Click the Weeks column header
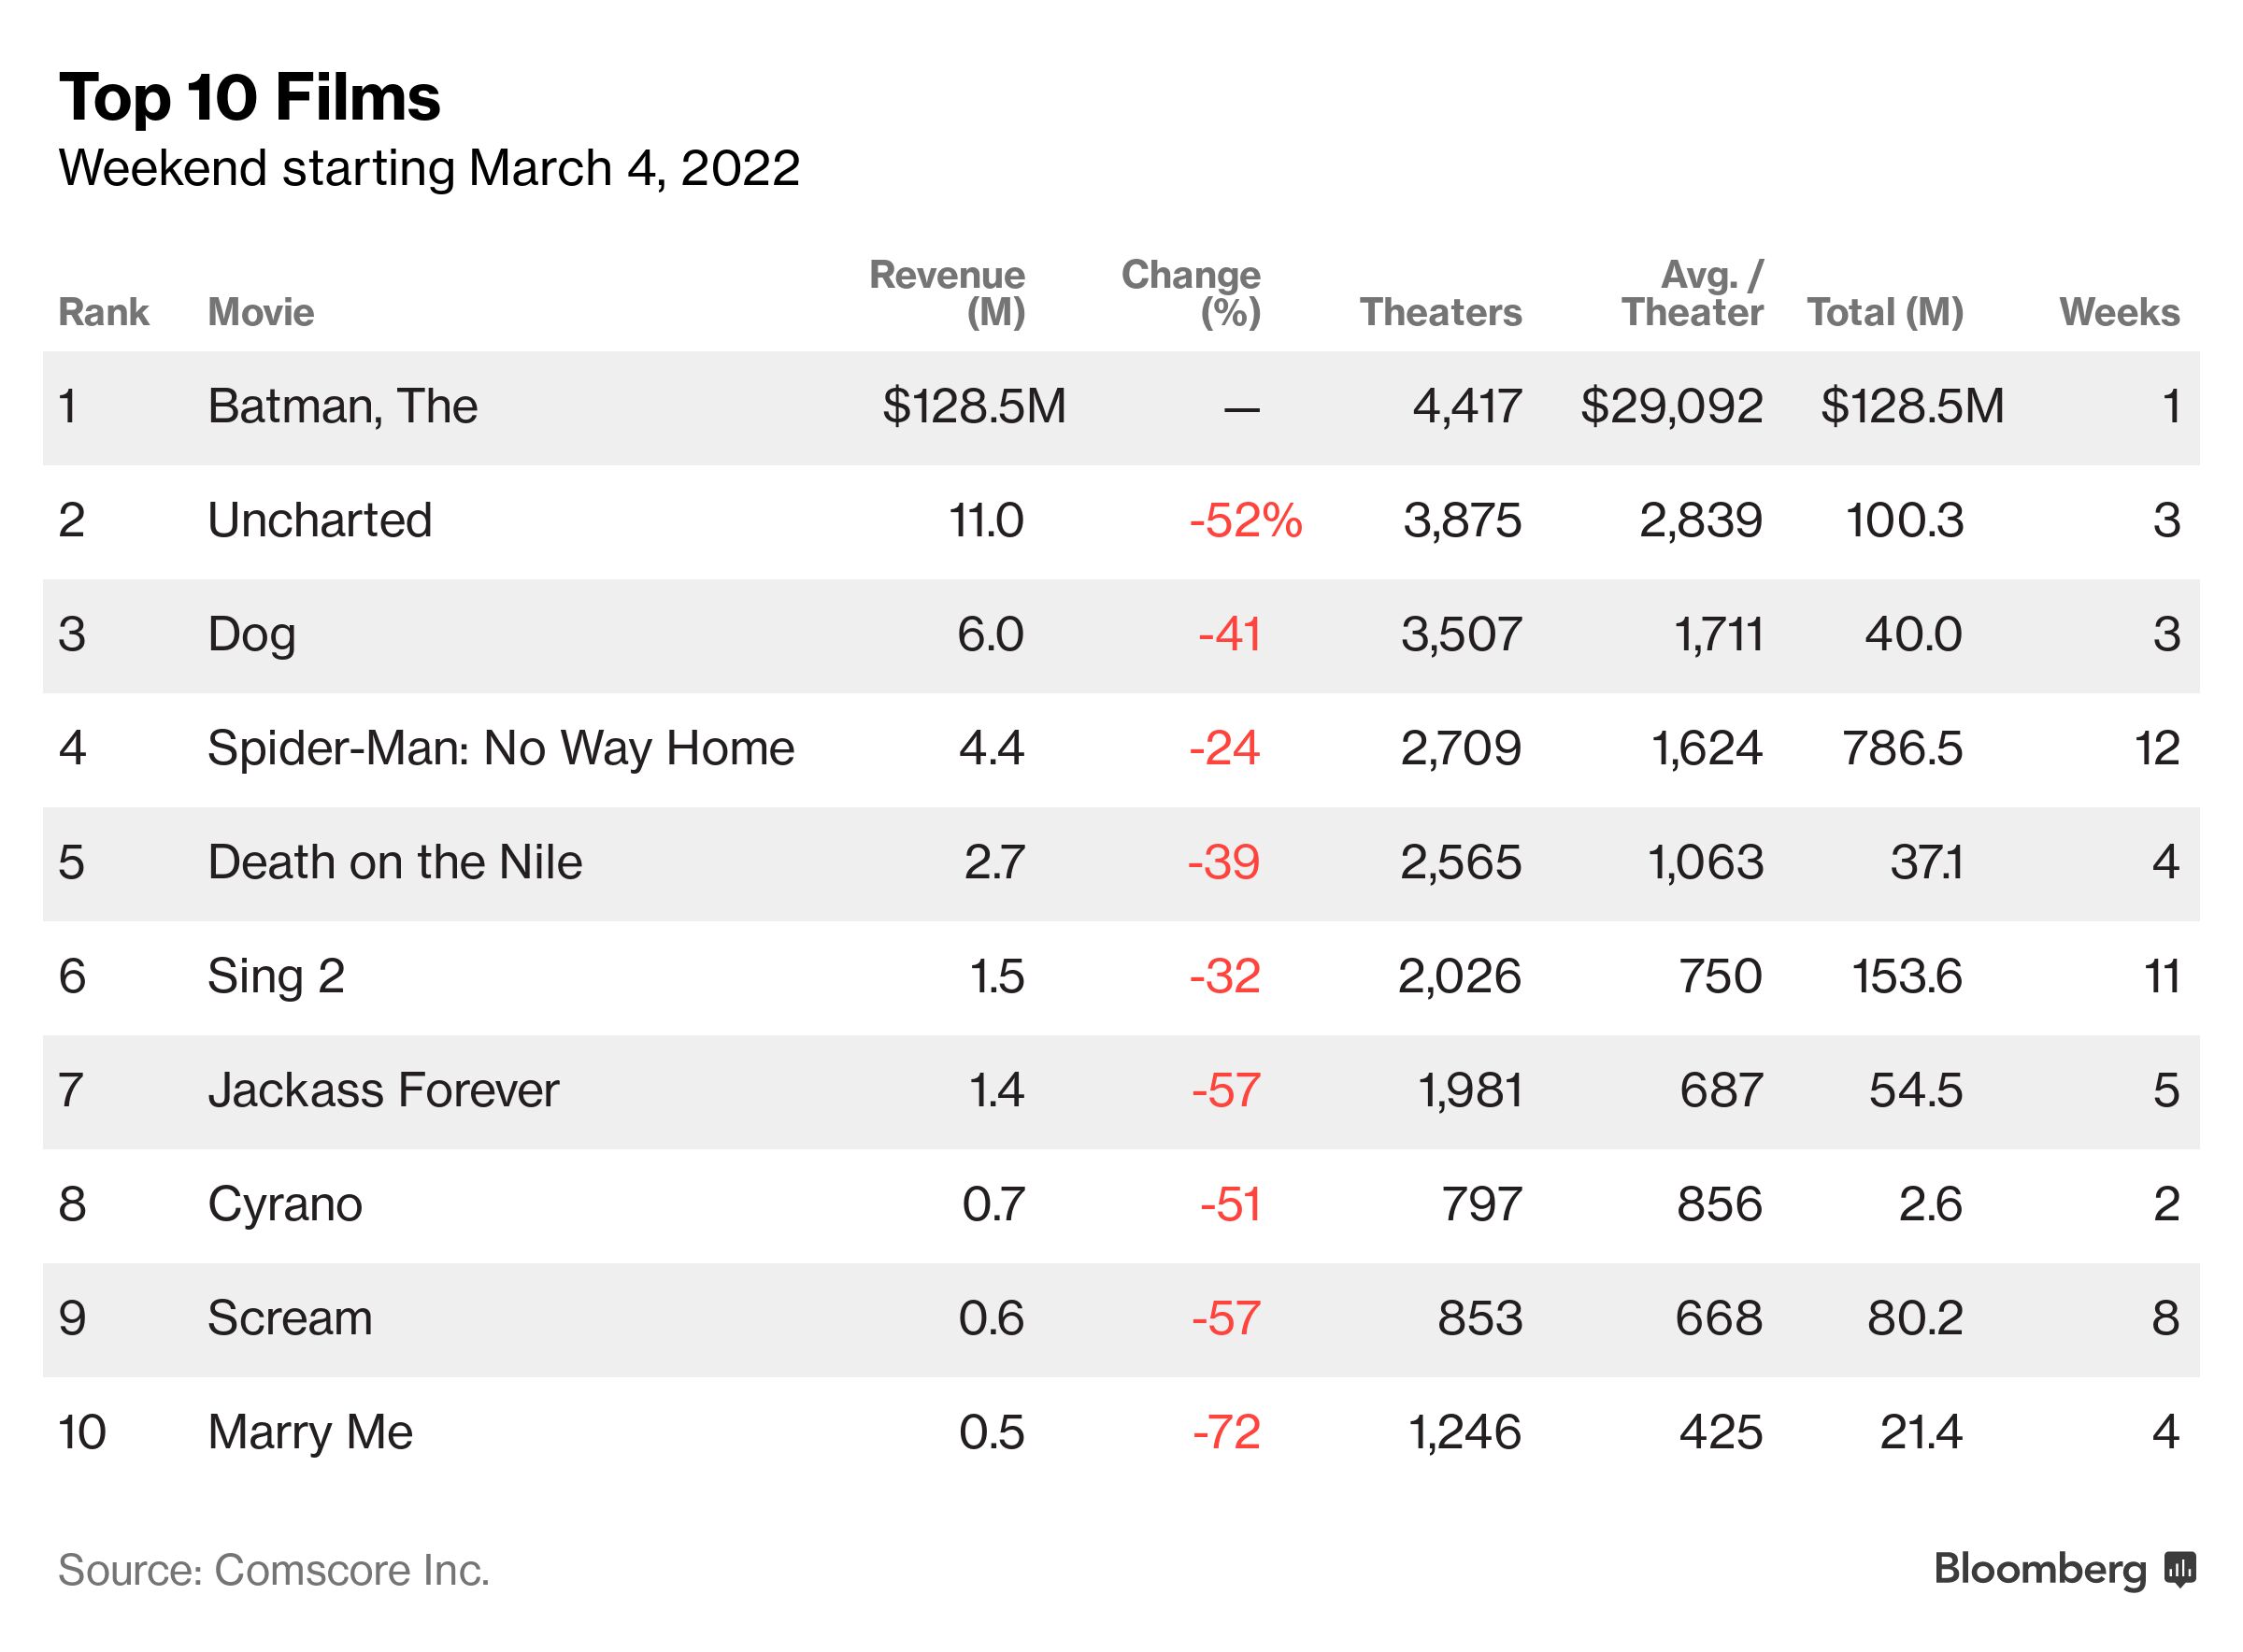 (x=2119, y=312)
